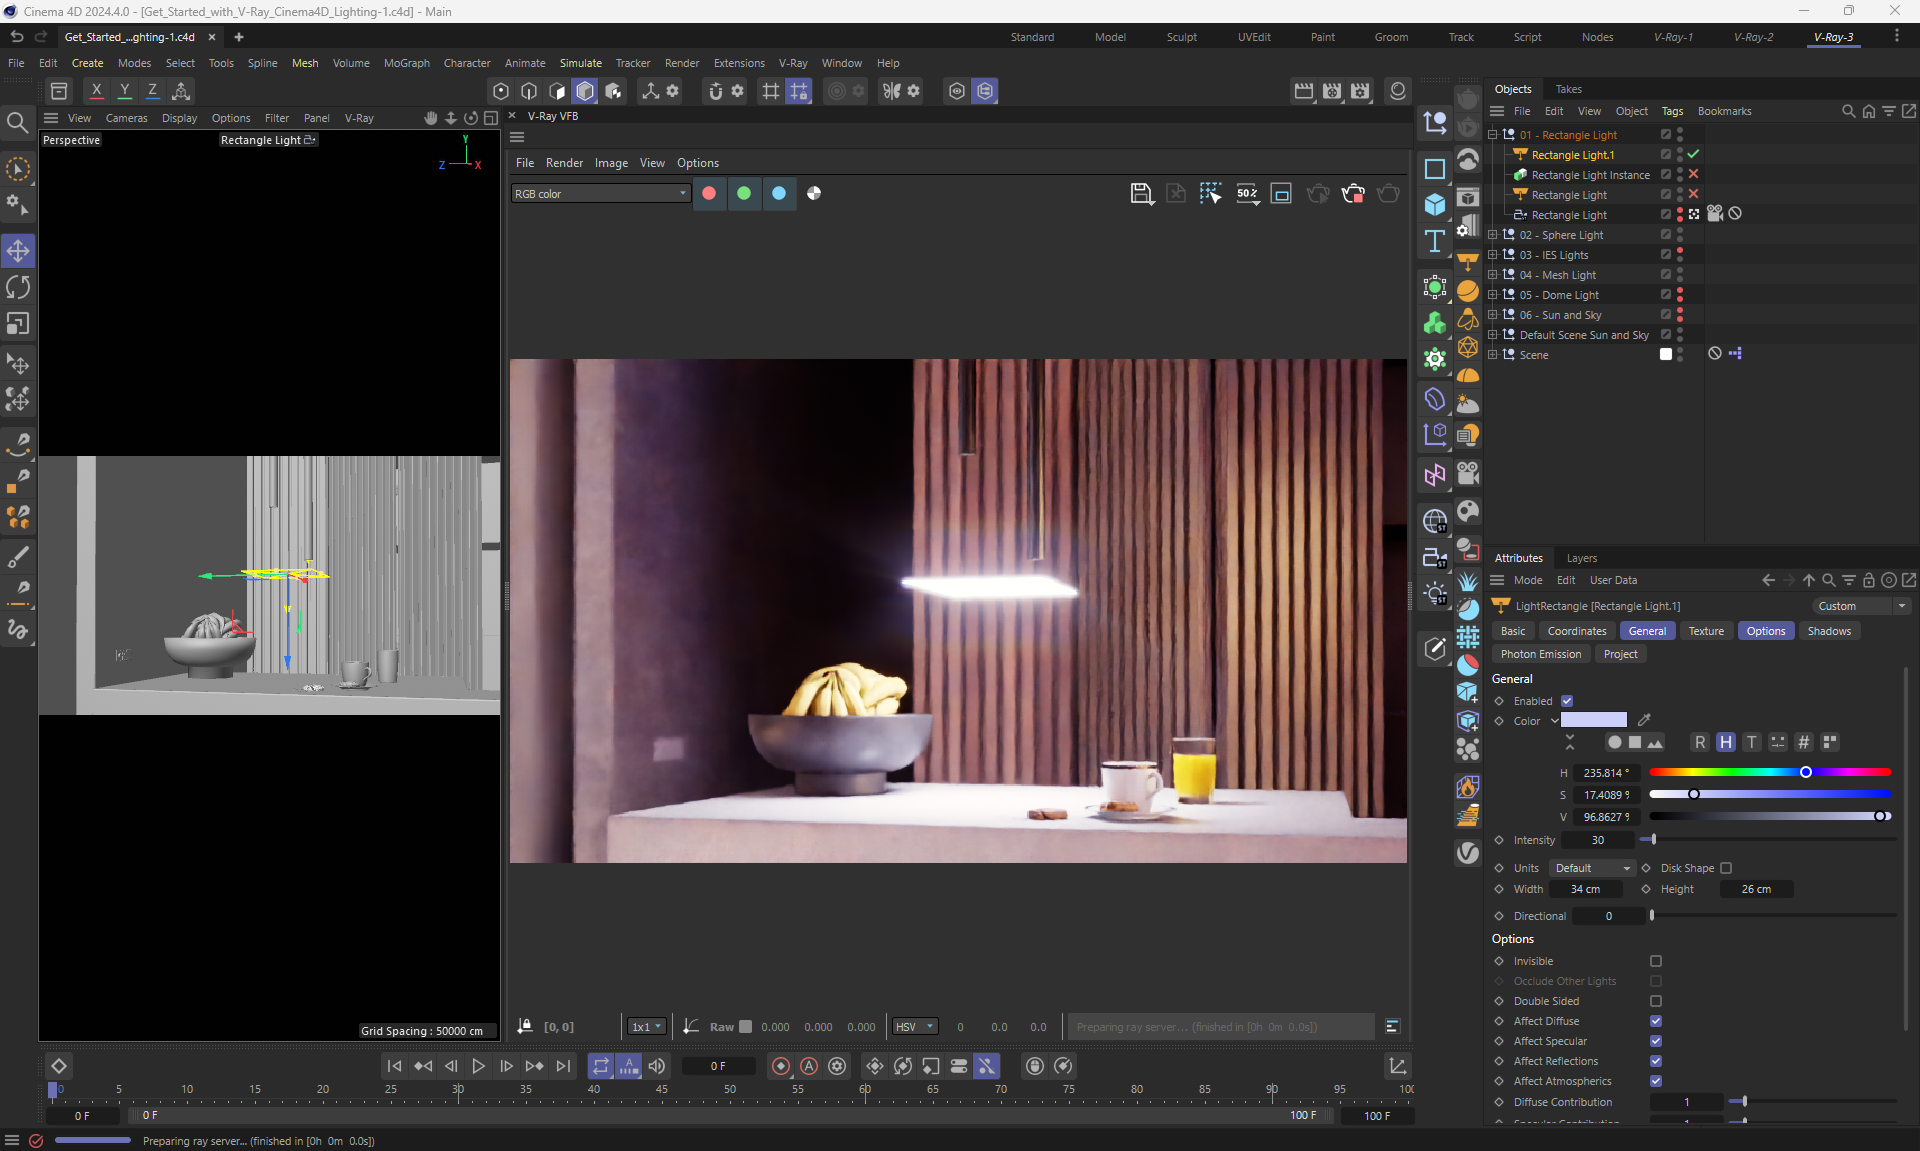The width and height of the screenshot is (1920, 1151).
Task: Expand the 02 - Sphere Light group
Action: click(x=1493, y=235)
